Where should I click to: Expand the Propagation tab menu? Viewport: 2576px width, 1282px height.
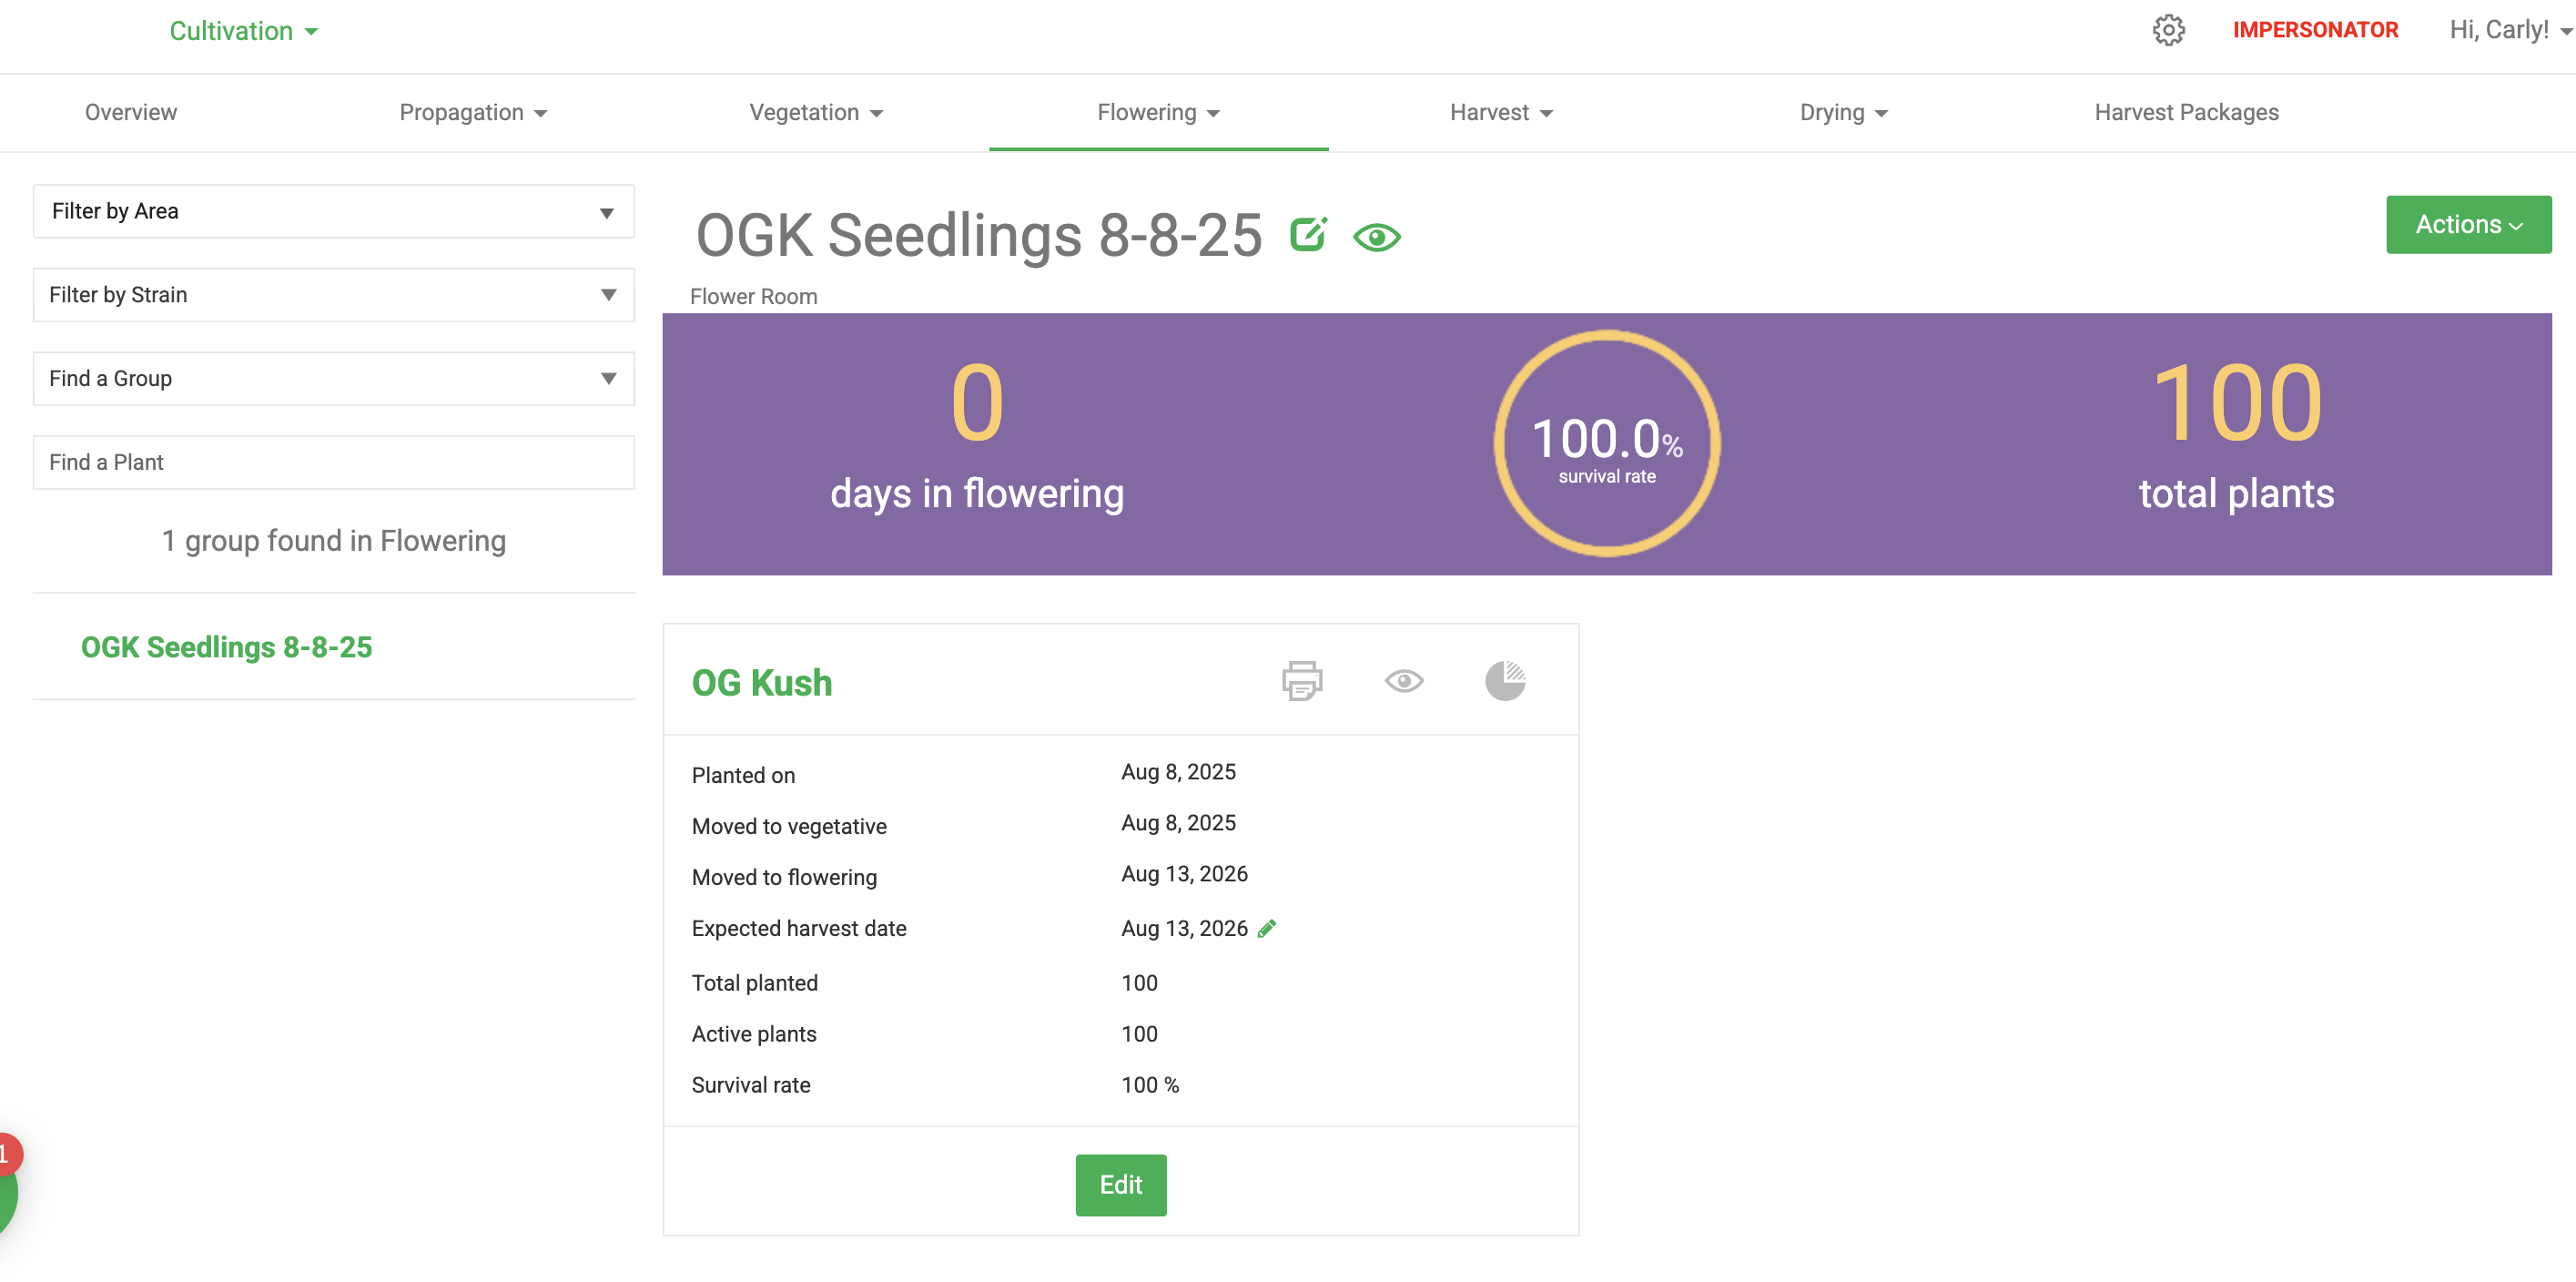coord(473,112)
